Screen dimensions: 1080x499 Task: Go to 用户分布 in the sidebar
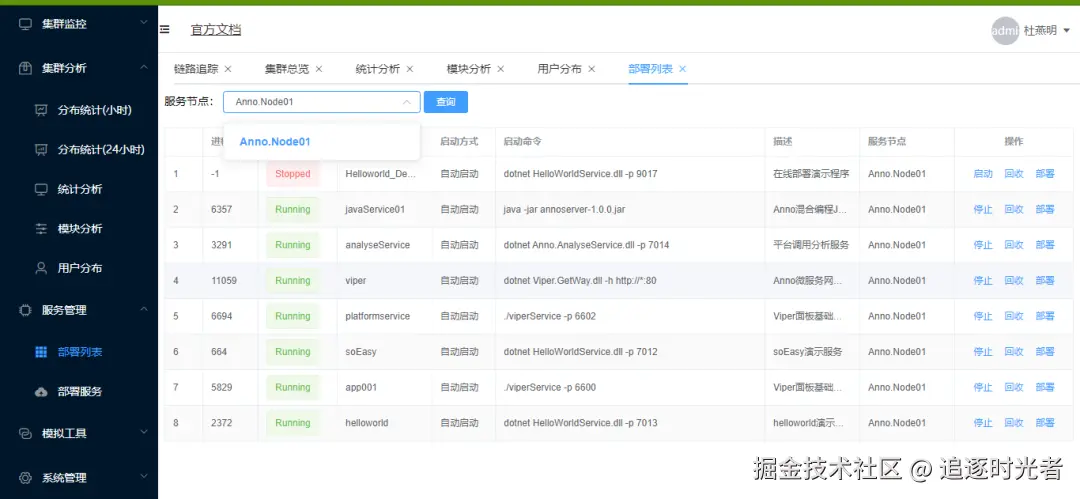coord(79,268)
